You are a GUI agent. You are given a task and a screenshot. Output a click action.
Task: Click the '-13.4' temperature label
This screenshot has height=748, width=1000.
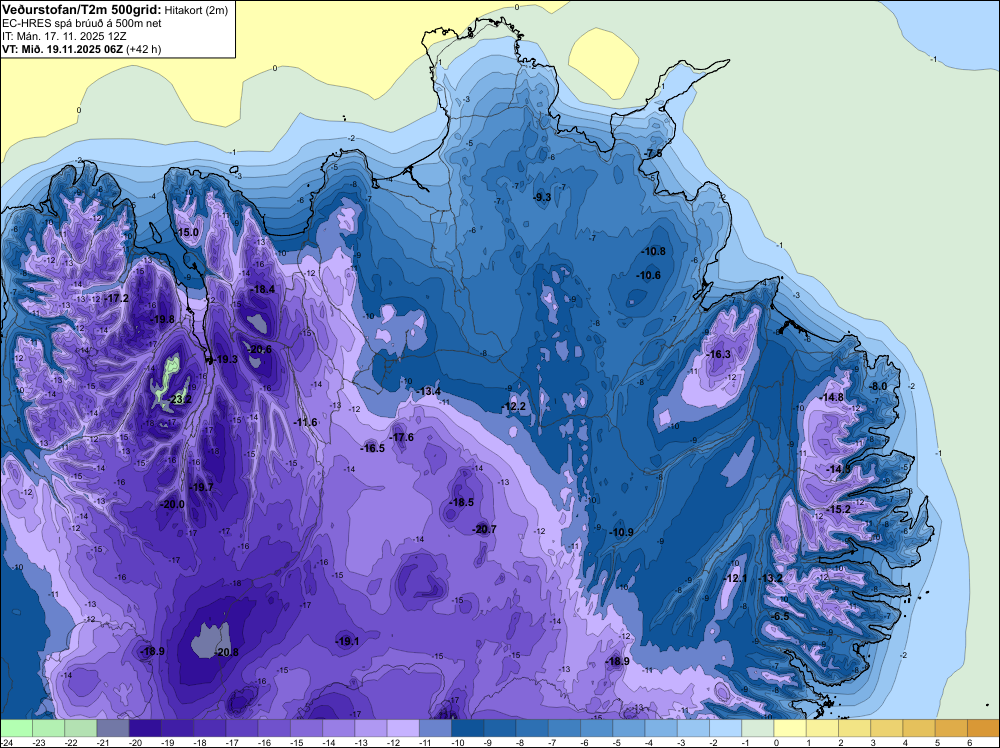point(428,391)
